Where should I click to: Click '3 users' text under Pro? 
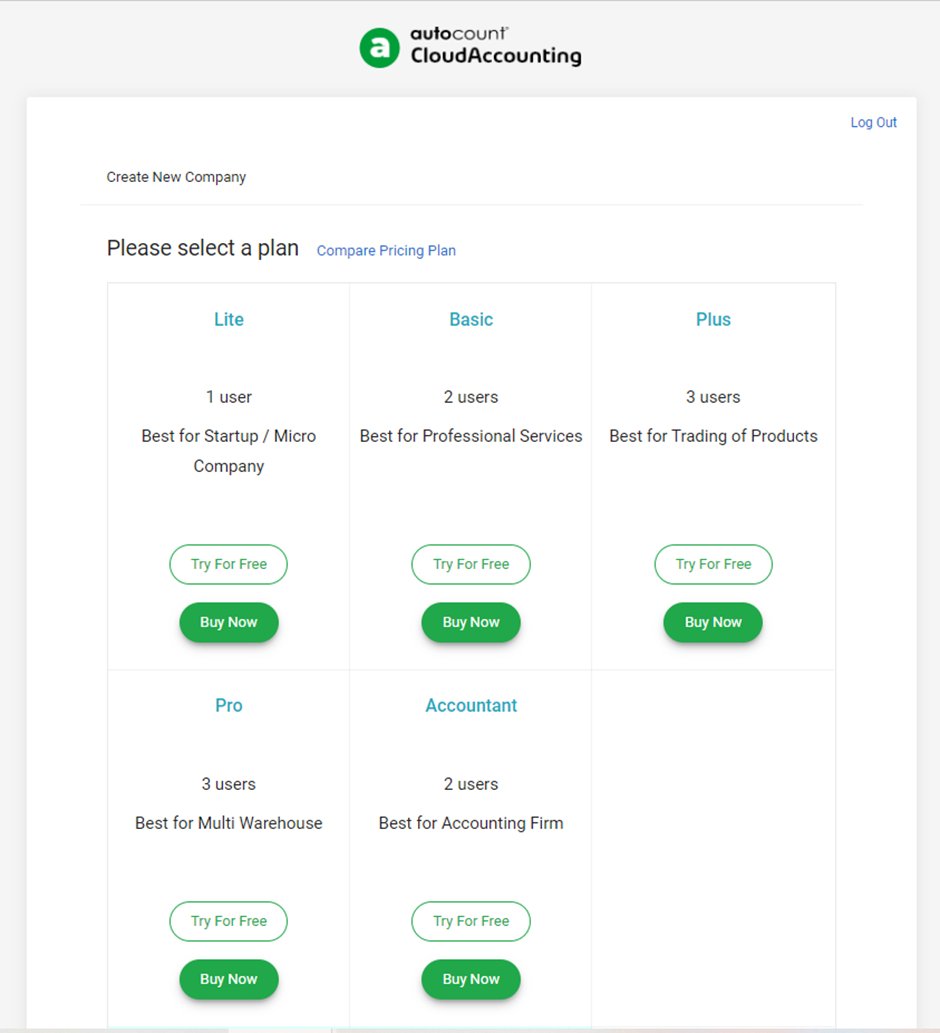click(x=229, y=784)
